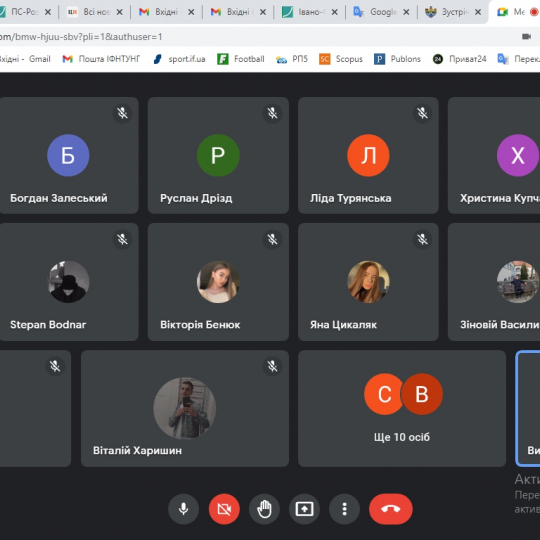The width and height of the screenshot is (540, 540).
Task: Click muted mic icon on Stepan Bodnar tile
Action: 122,239
